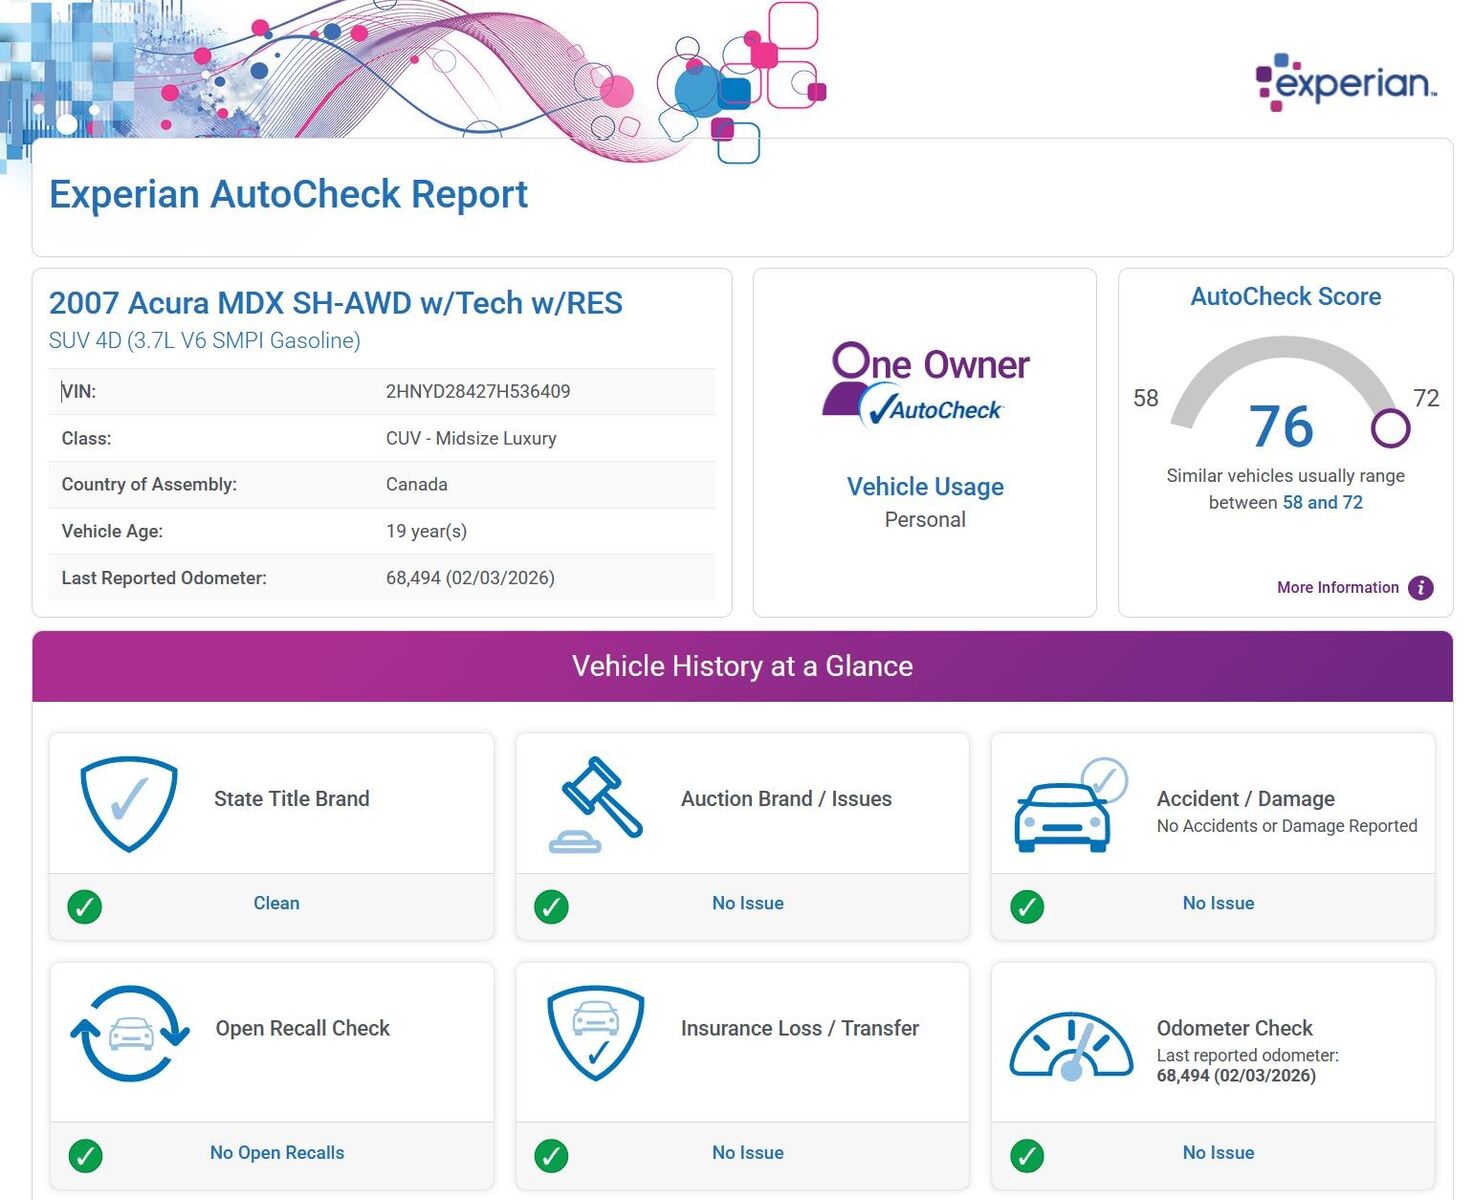1473x1200 pixels.
Task: Click the Accident / Damage car icon
Action: tap(1069, 806)
